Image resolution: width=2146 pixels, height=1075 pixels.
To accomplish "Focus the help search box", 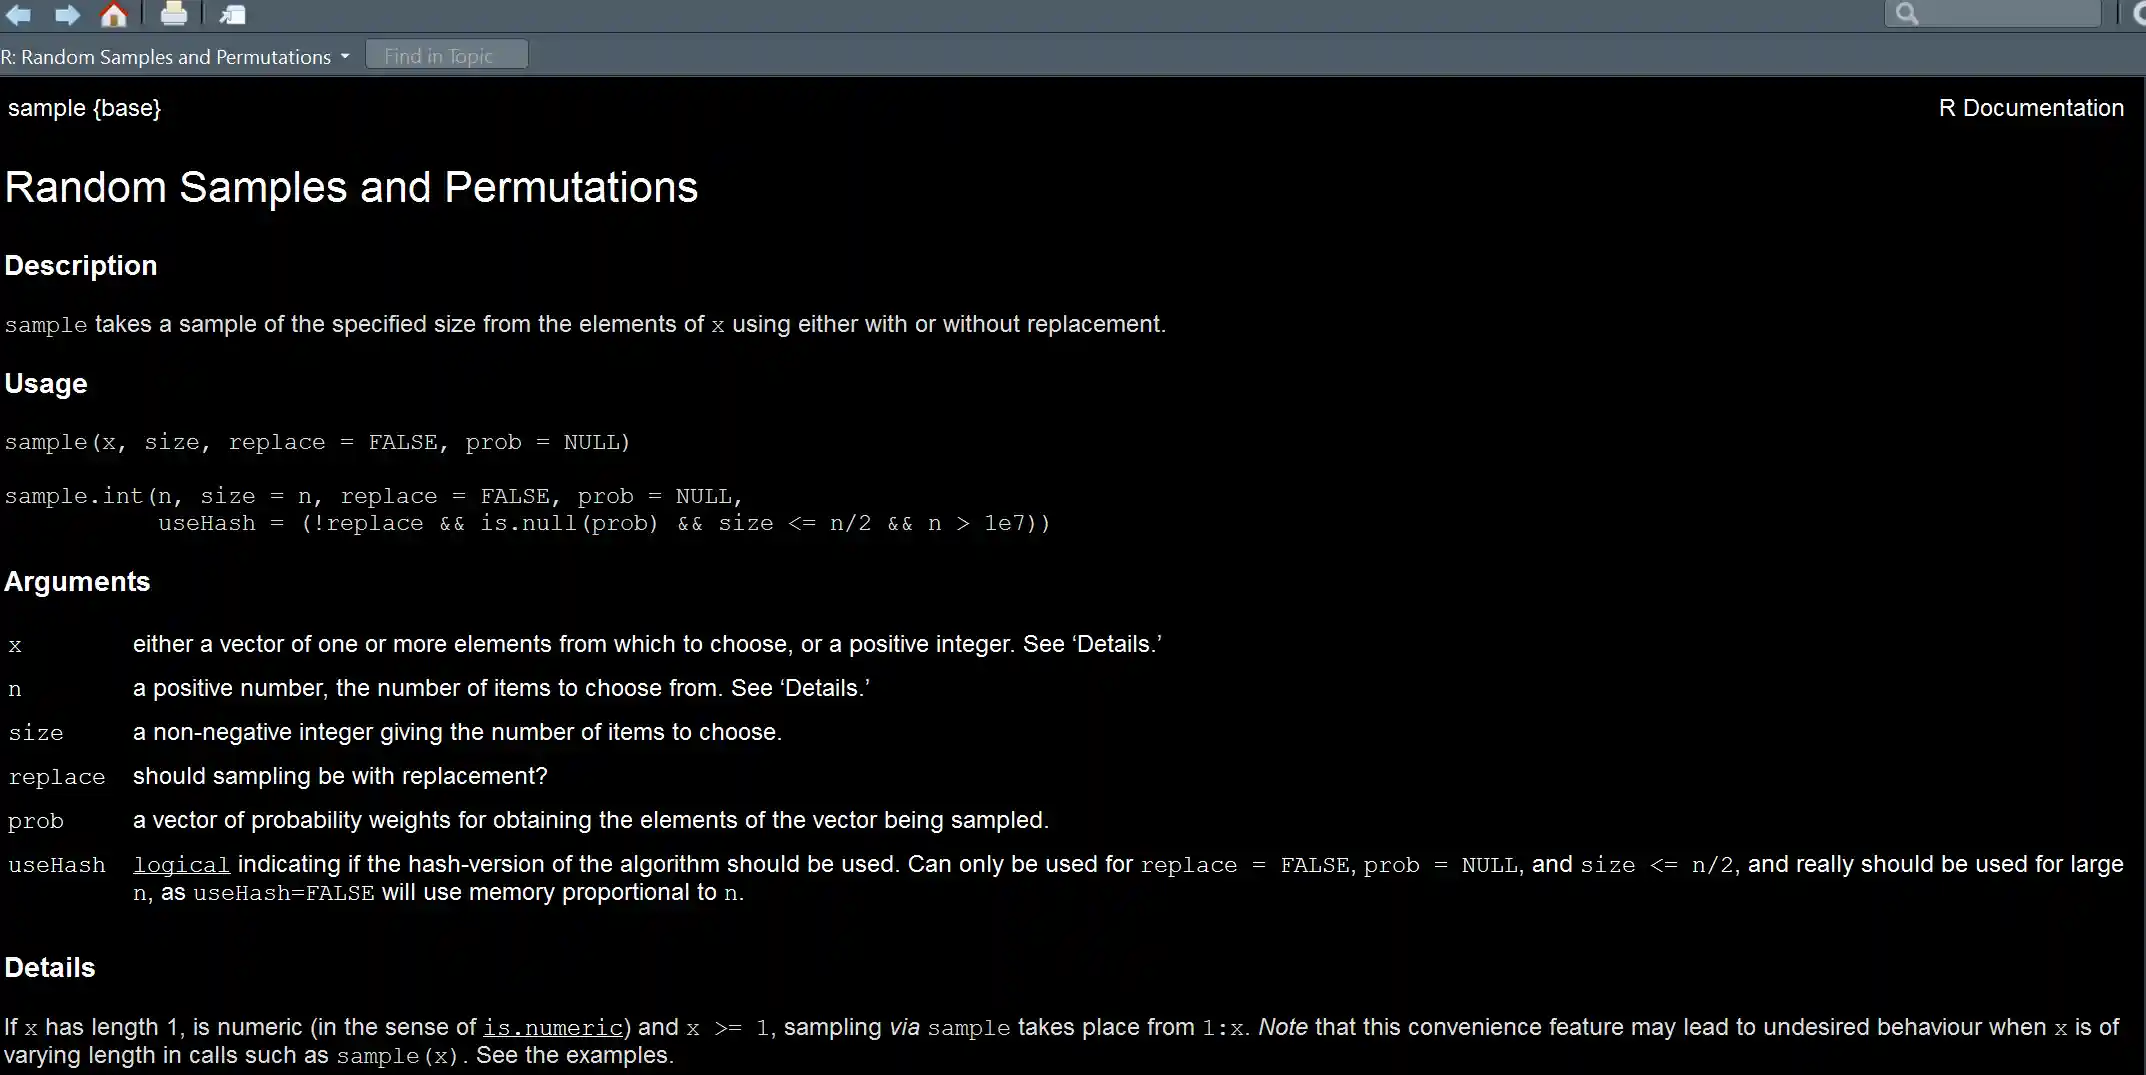I will tap(2005, 14).
